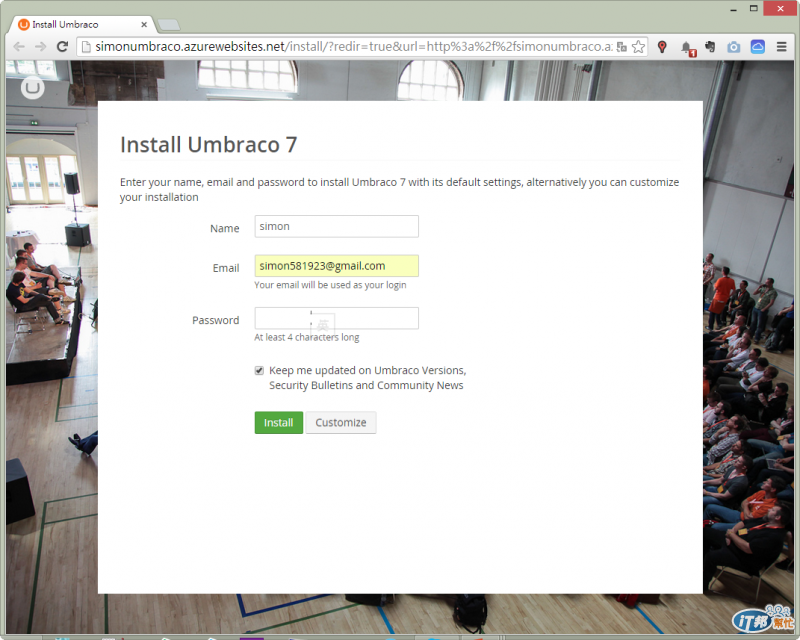Focus the Password input field
This screenshot has width=800, height=640.
337,318
